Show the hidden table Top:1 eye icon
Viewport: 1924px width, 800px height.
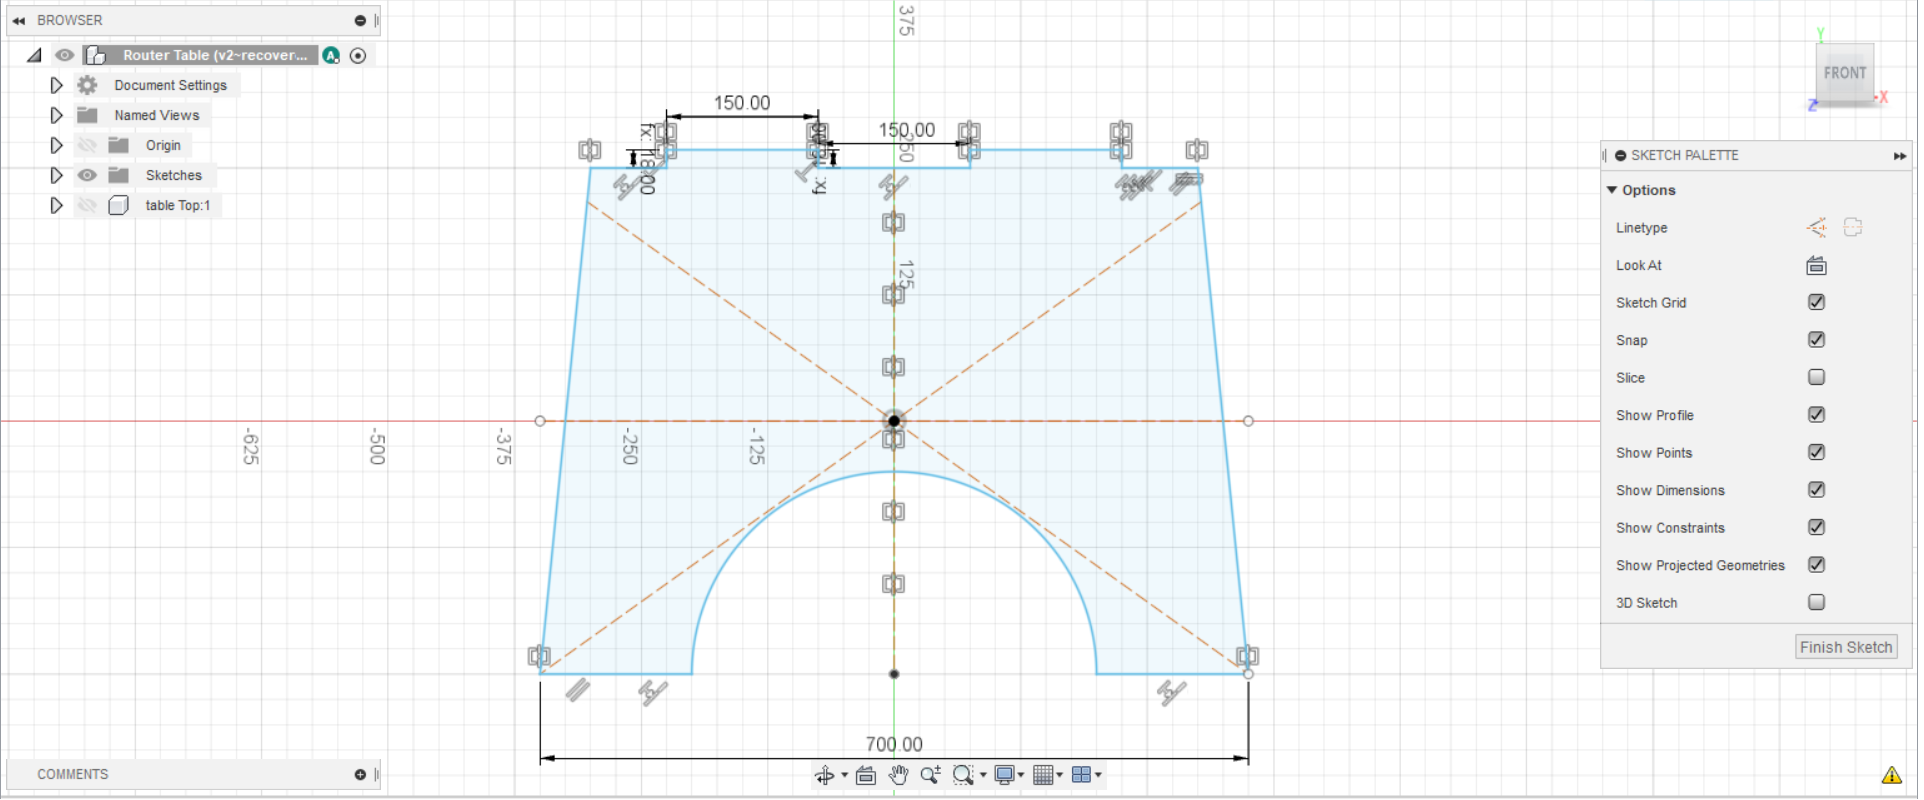88,206
